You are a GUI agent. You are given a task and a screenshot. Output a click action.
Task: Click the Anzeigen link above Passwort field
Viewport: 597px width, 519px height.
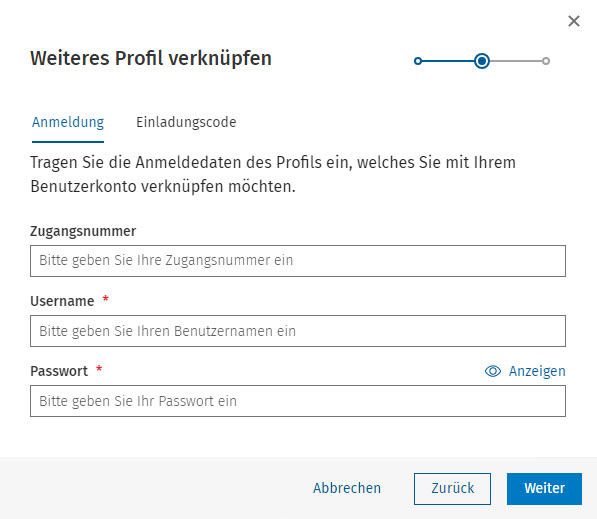click(537, 371)
